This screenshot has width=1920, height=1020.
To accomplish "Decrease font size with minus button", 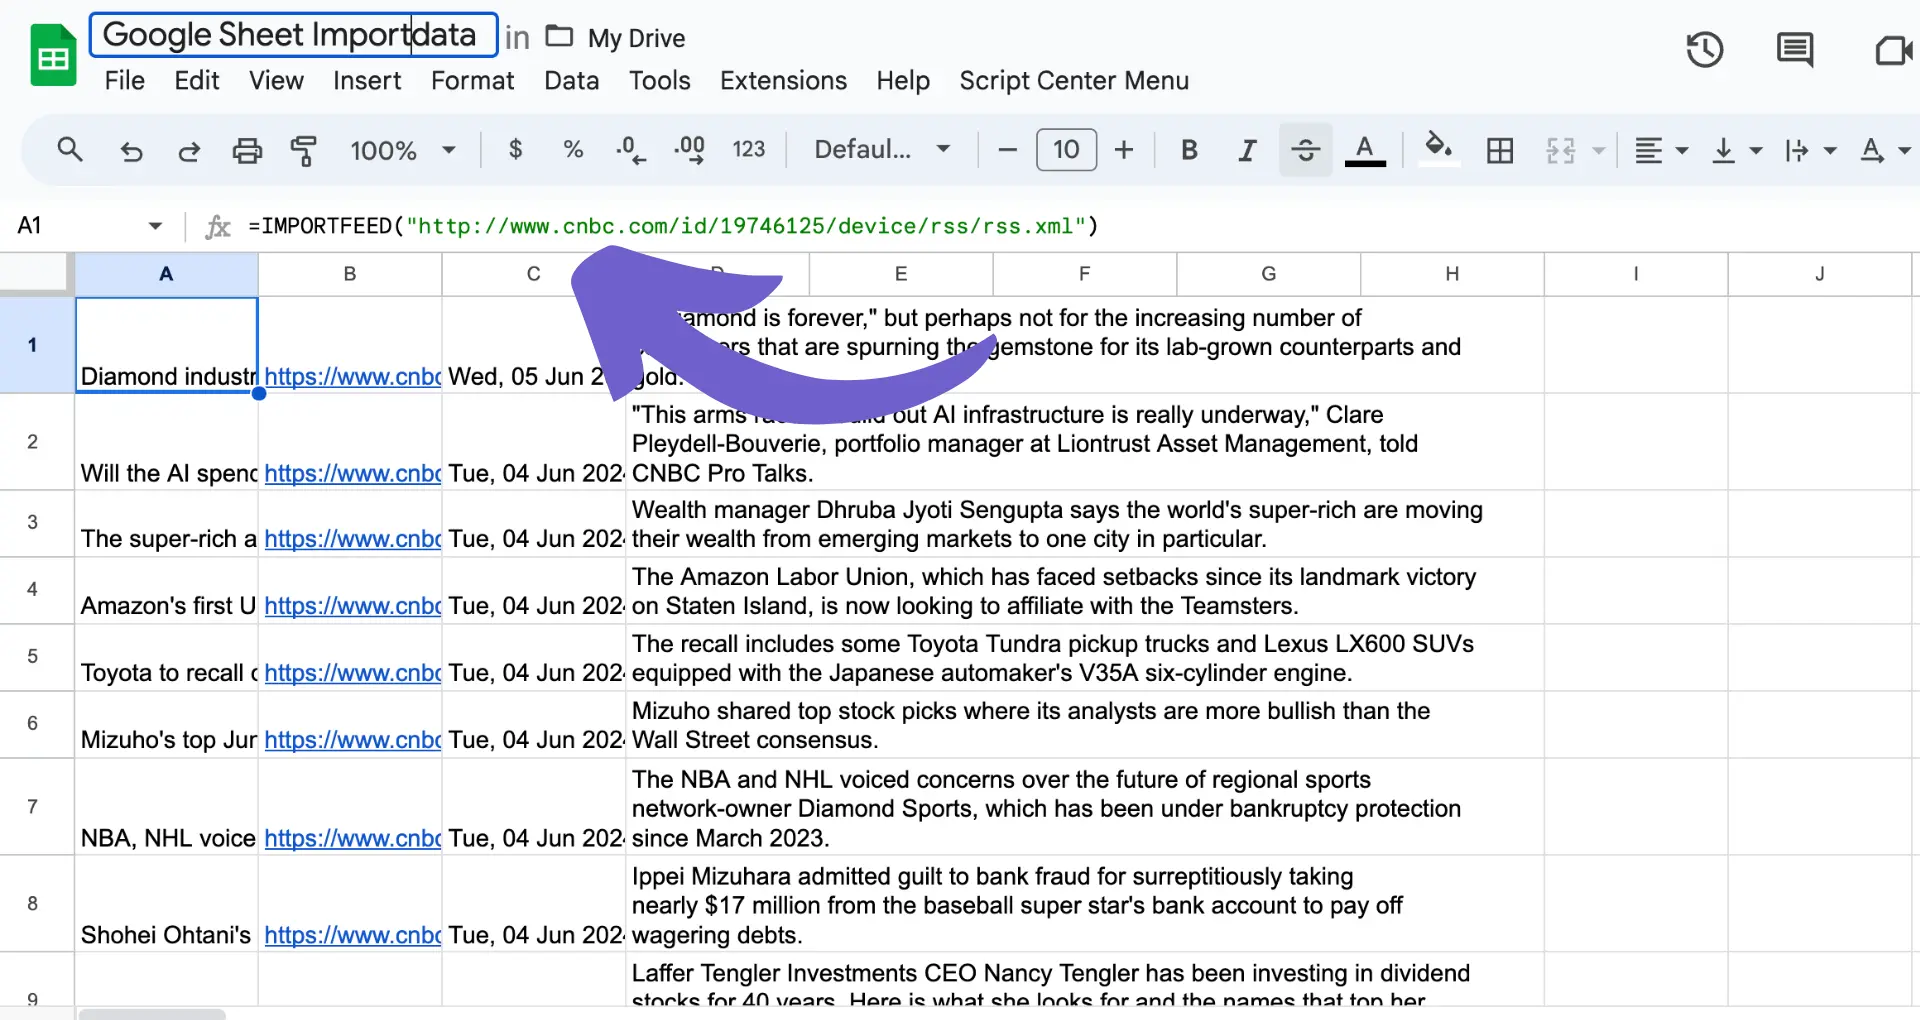I will click(1008, 150).
